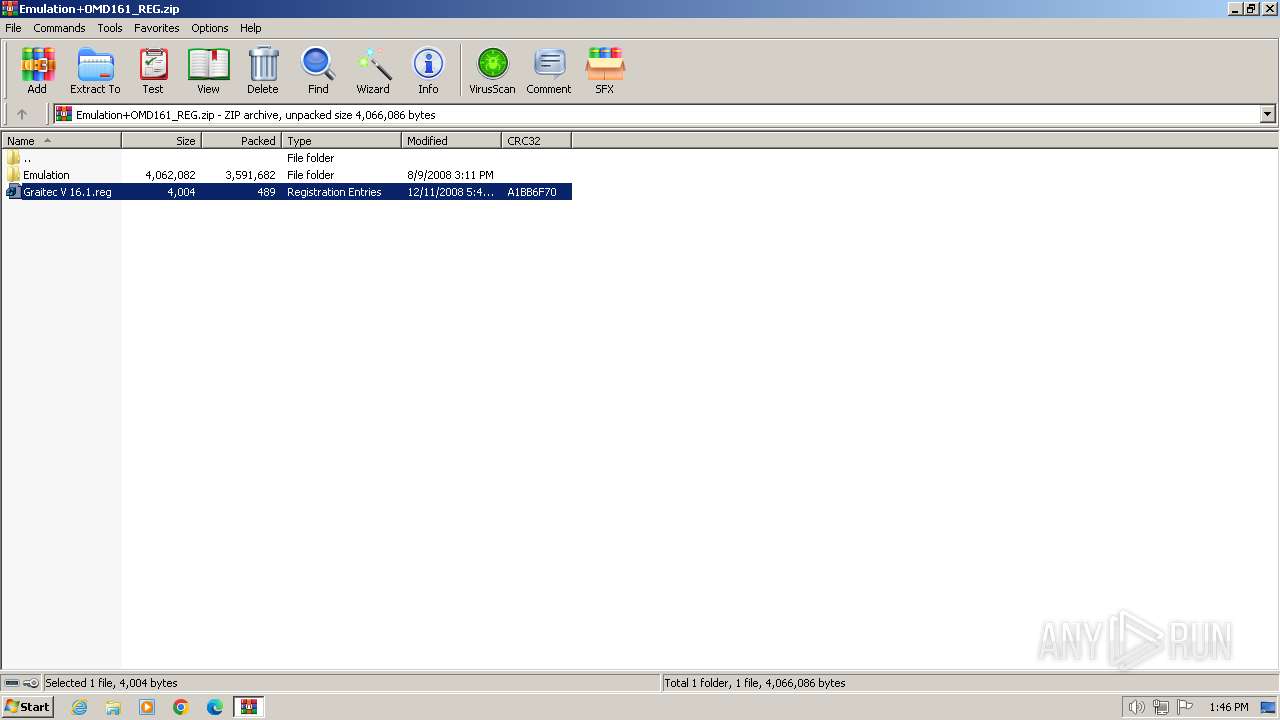
Task: Open File Explorer from taskbar
Action: coord(113,707)
